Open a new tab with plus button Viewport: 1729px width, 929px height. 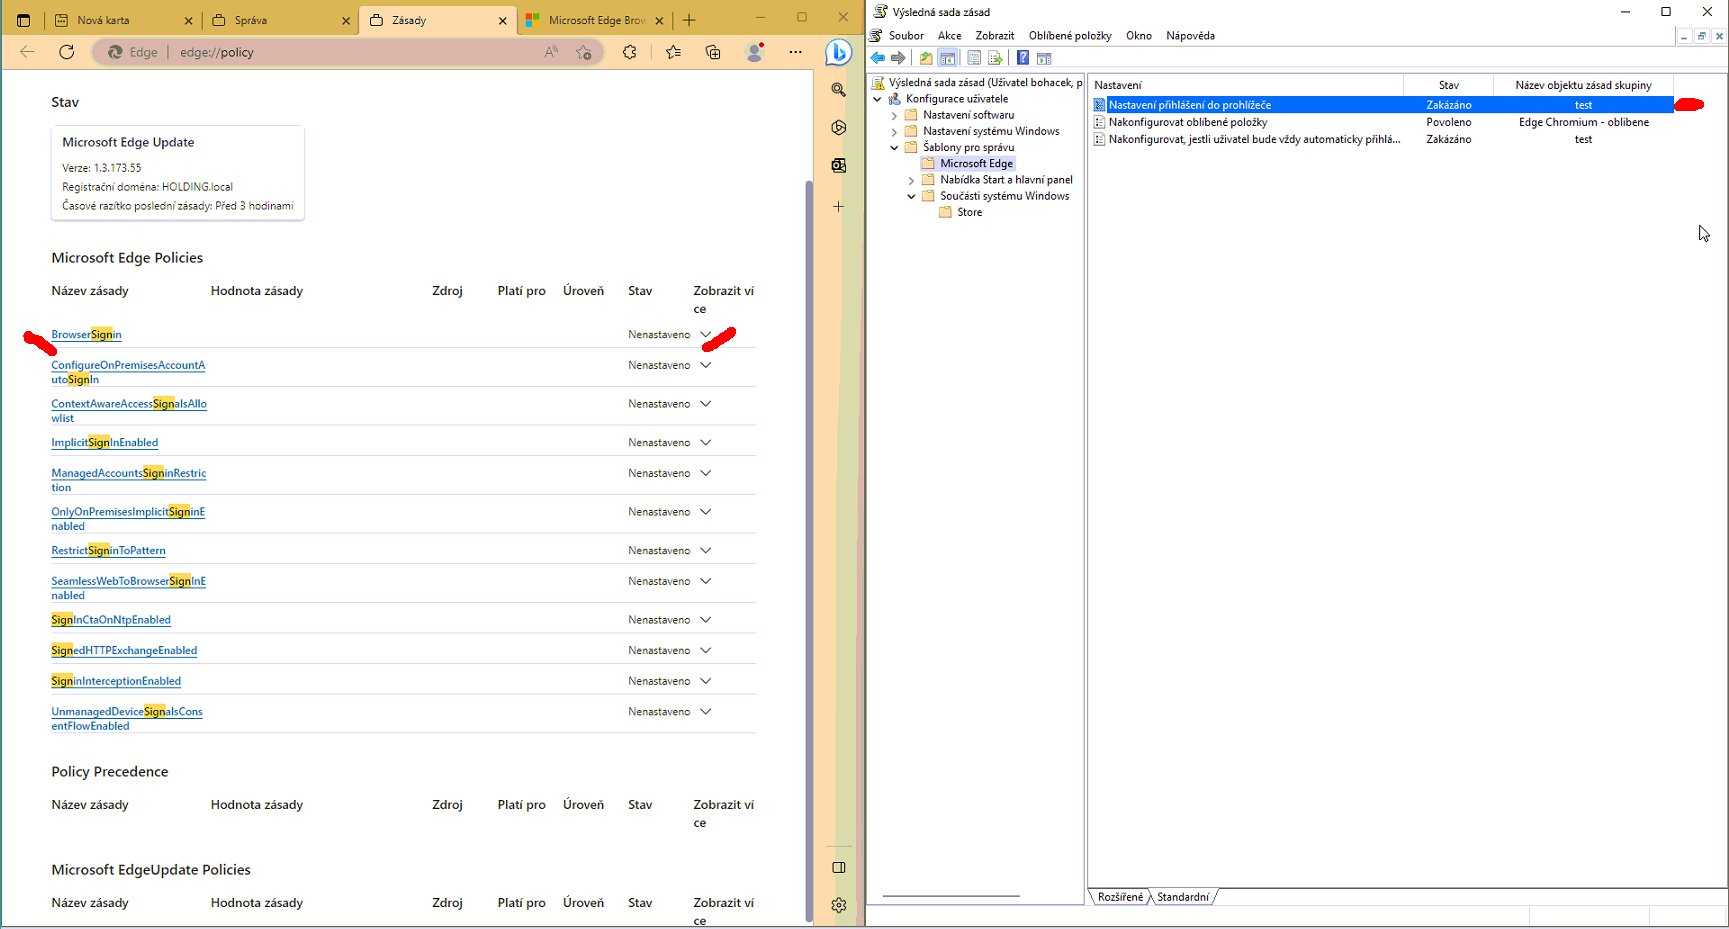point(689,20)
